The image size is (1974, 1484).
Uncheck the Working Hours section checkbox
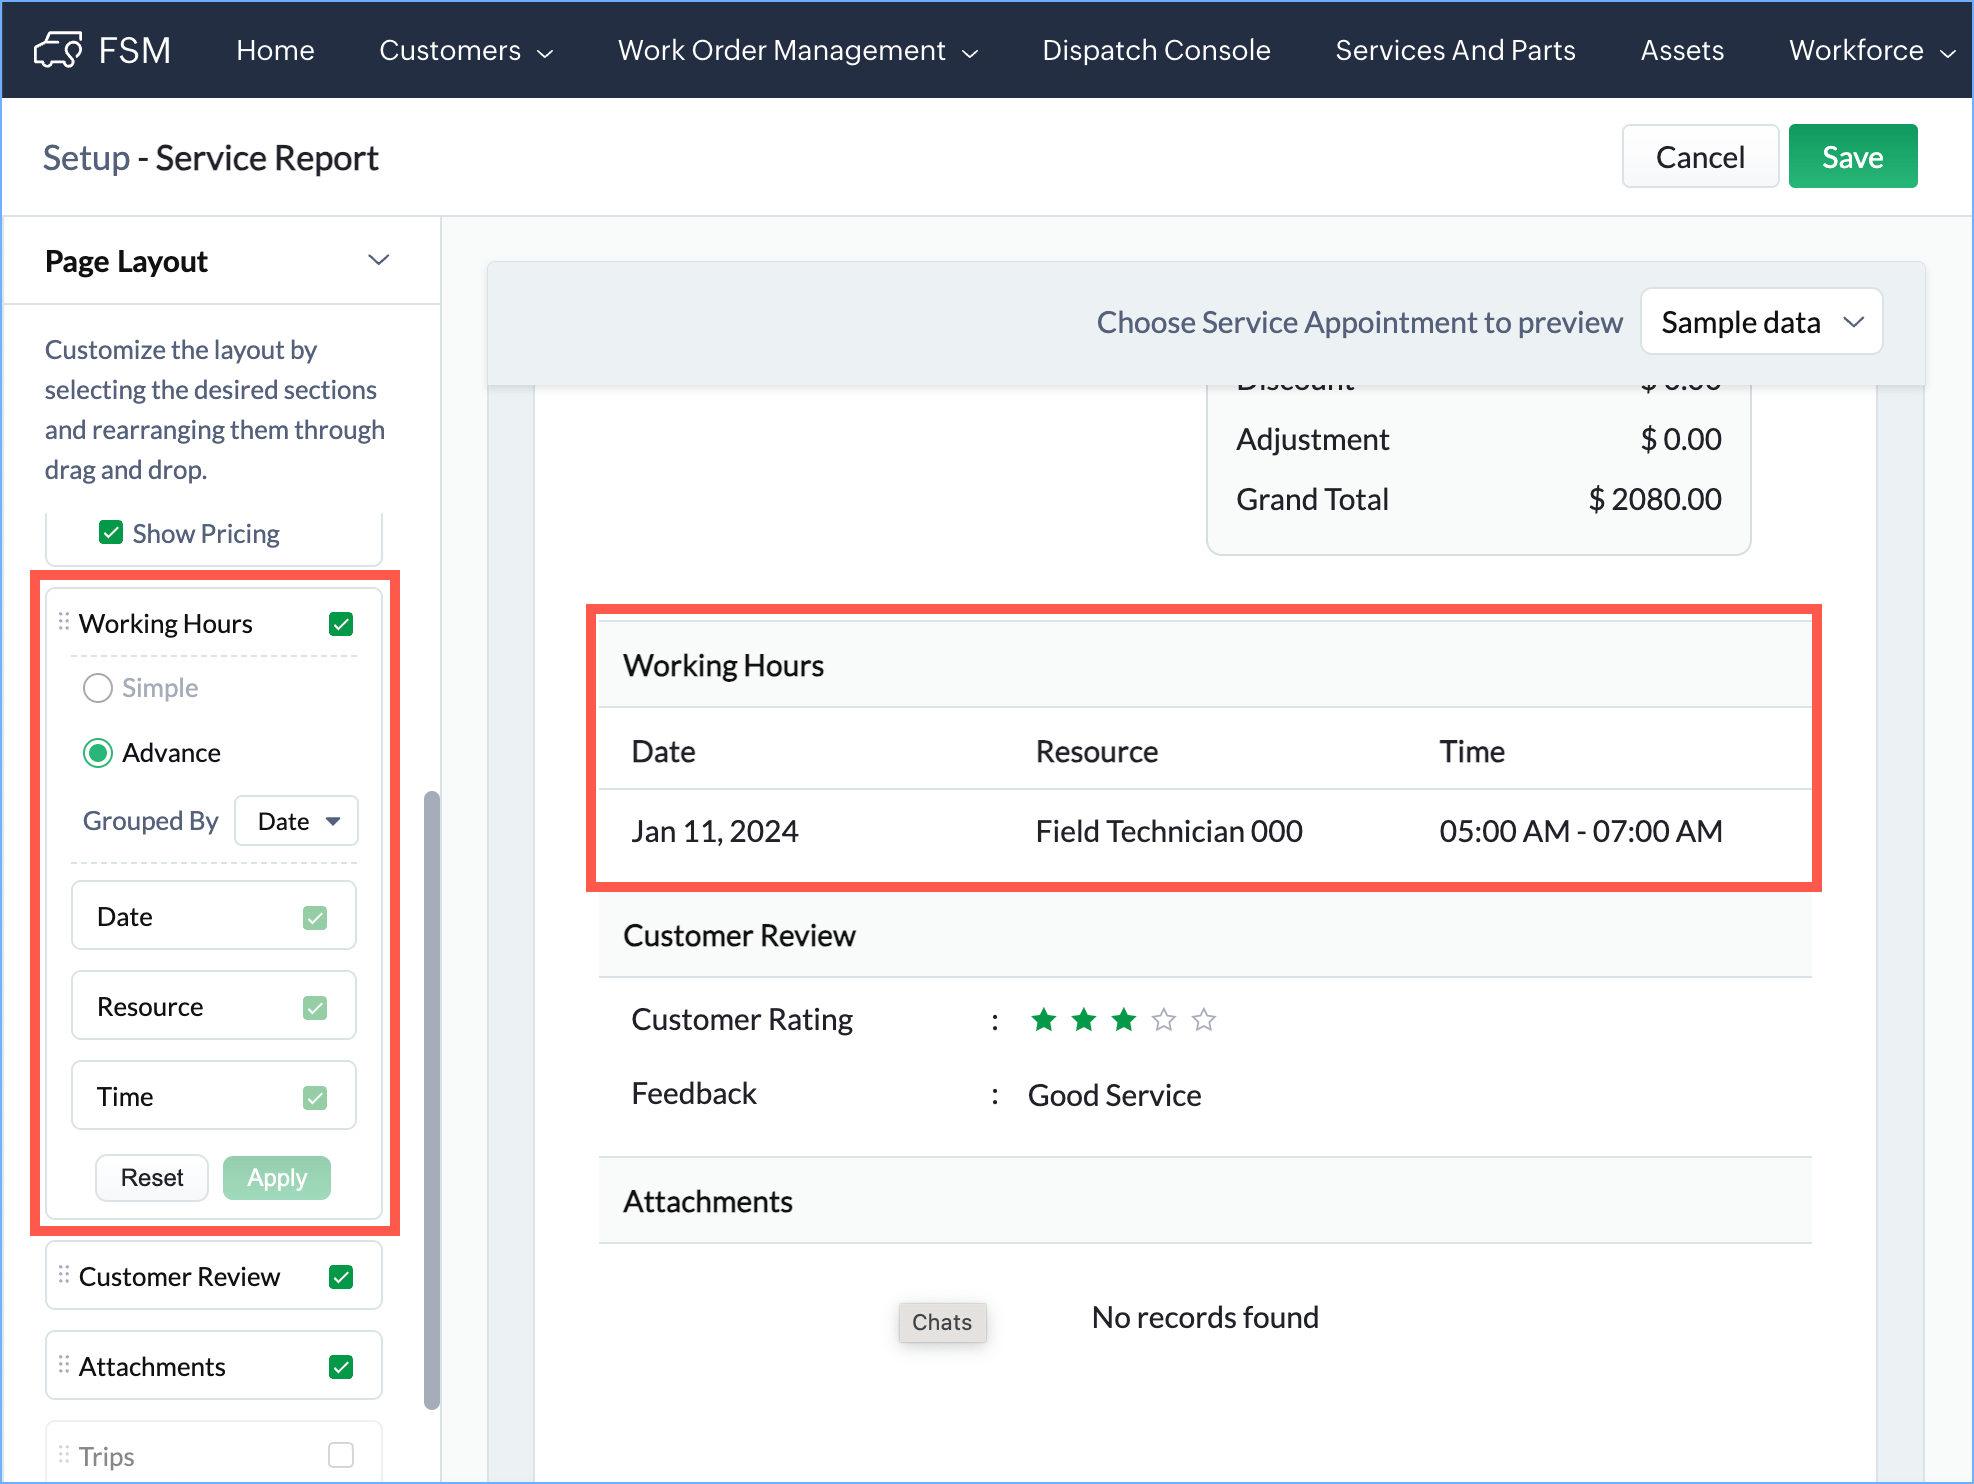(341, 624)
